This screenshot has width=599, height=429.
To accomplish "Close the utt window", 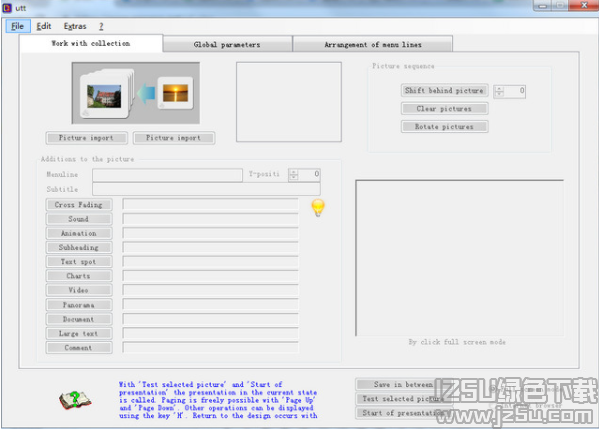I will pyautogui.click(x=584, y=5).
